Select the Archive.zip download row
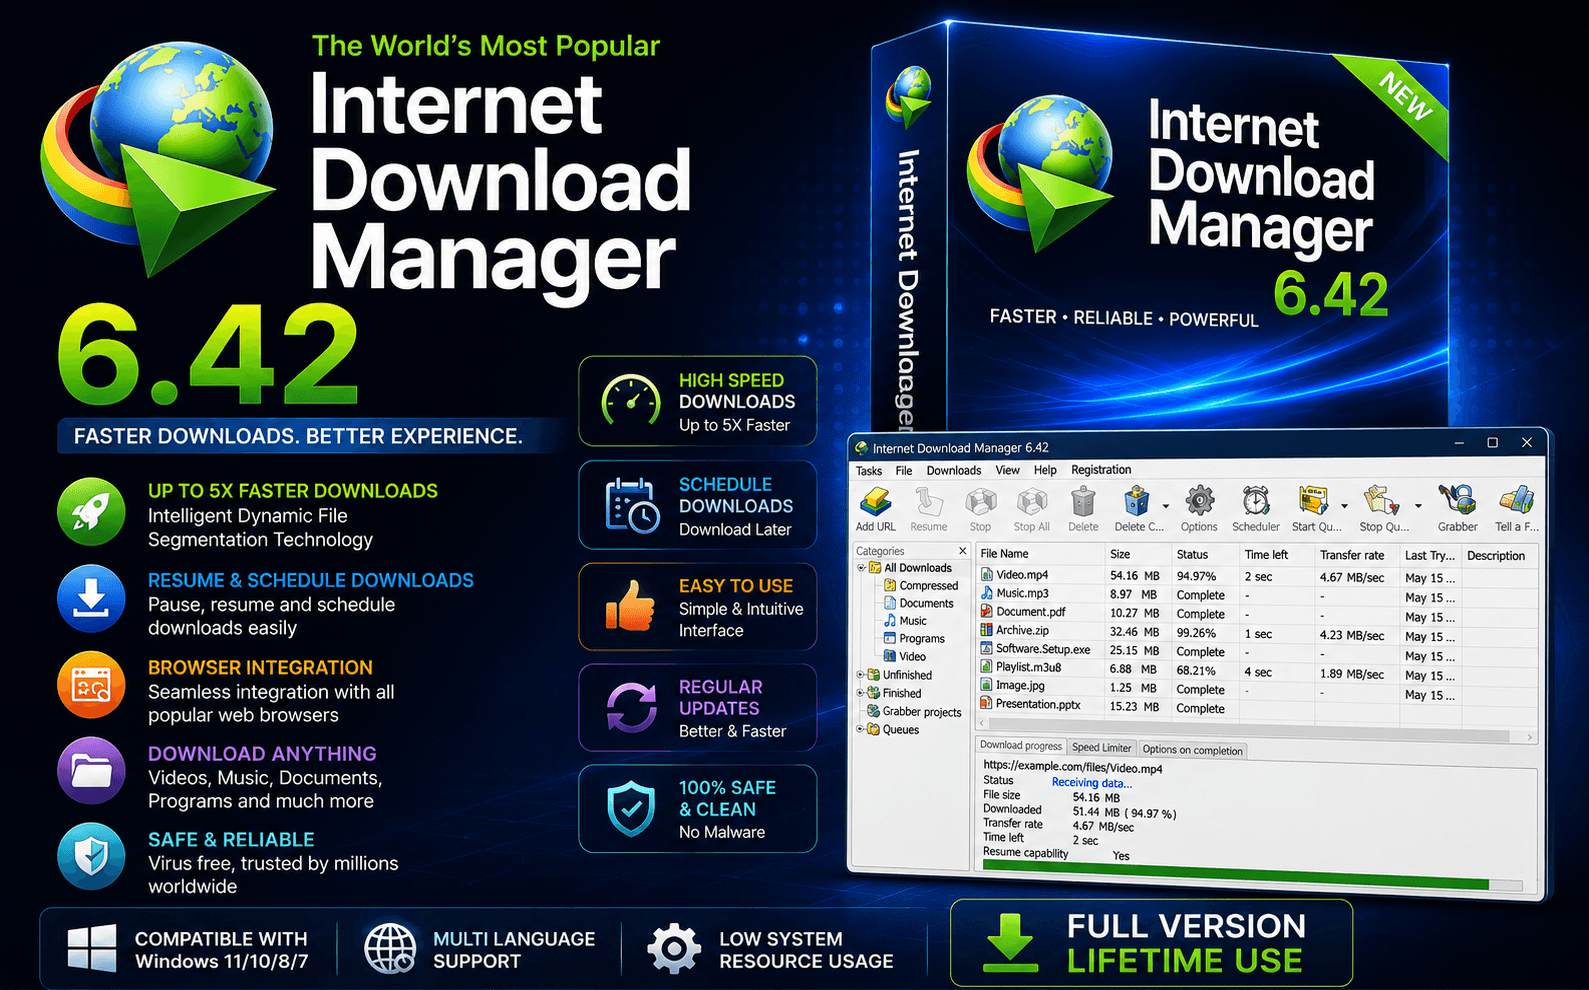The width and height of the screenshot is (1589, 990). click(x=1257, y=633)
